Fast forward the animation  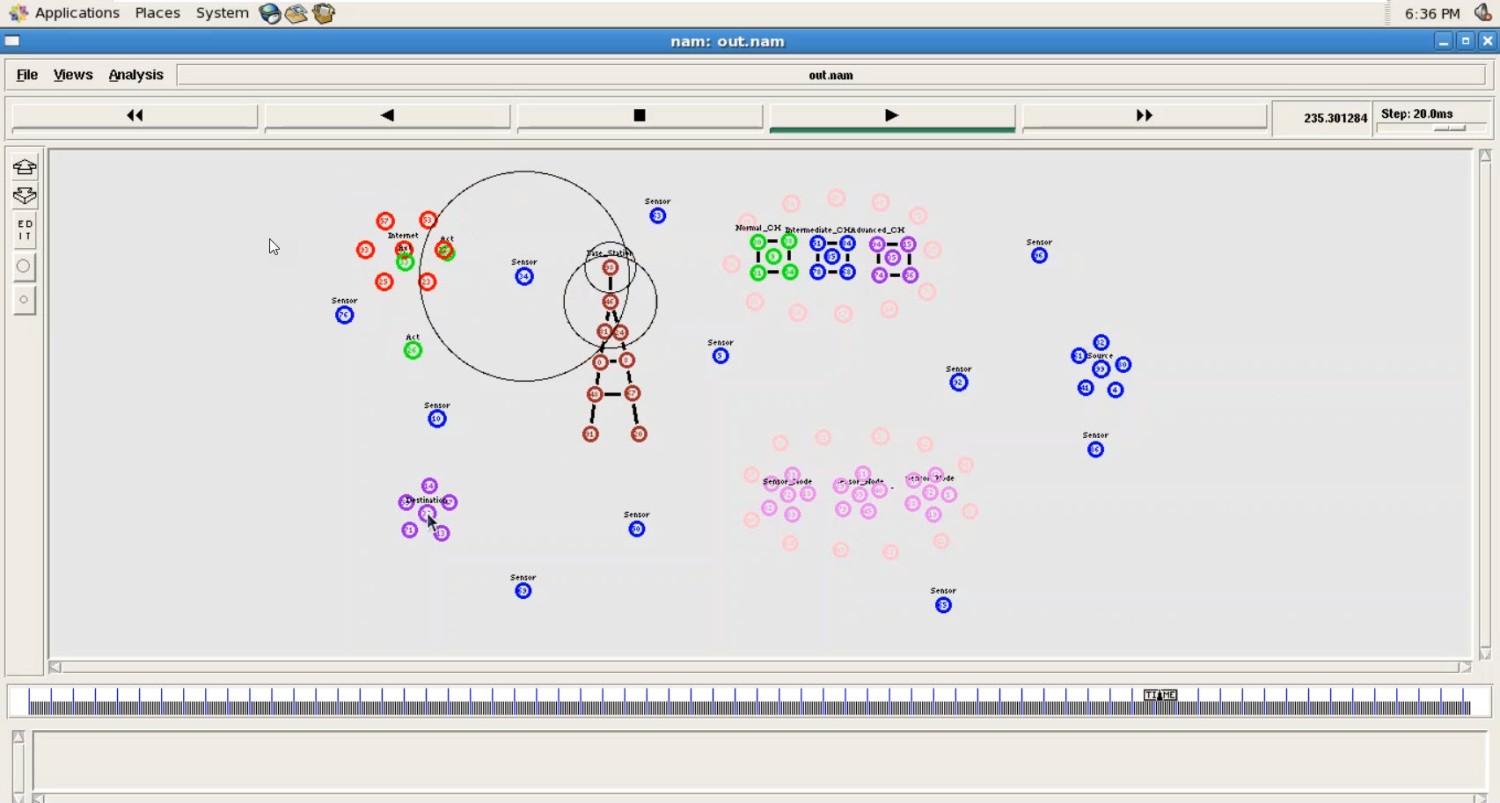1144,116
